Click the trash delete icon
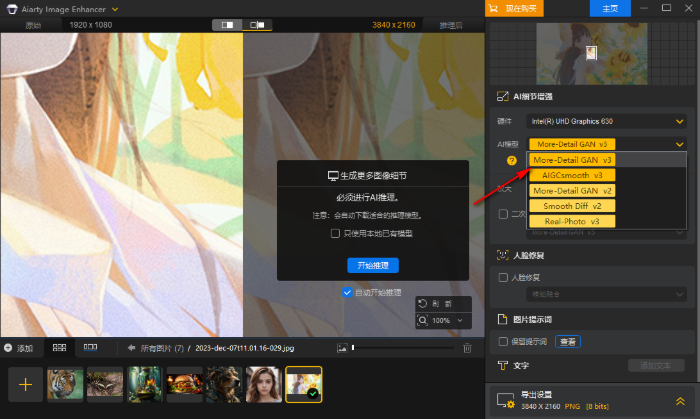The width and height of the screenshot is (700, 419). pyautogui.click(x=467, y=348)
